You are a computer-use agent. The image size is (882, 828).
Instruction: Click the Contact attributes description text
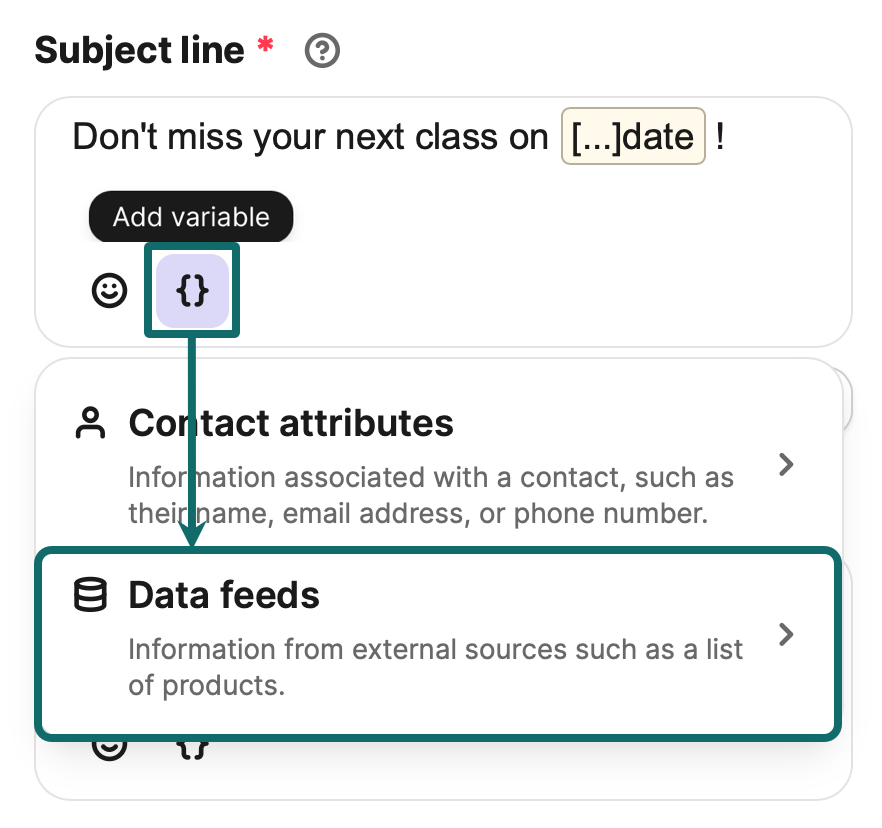click(430, 495)
